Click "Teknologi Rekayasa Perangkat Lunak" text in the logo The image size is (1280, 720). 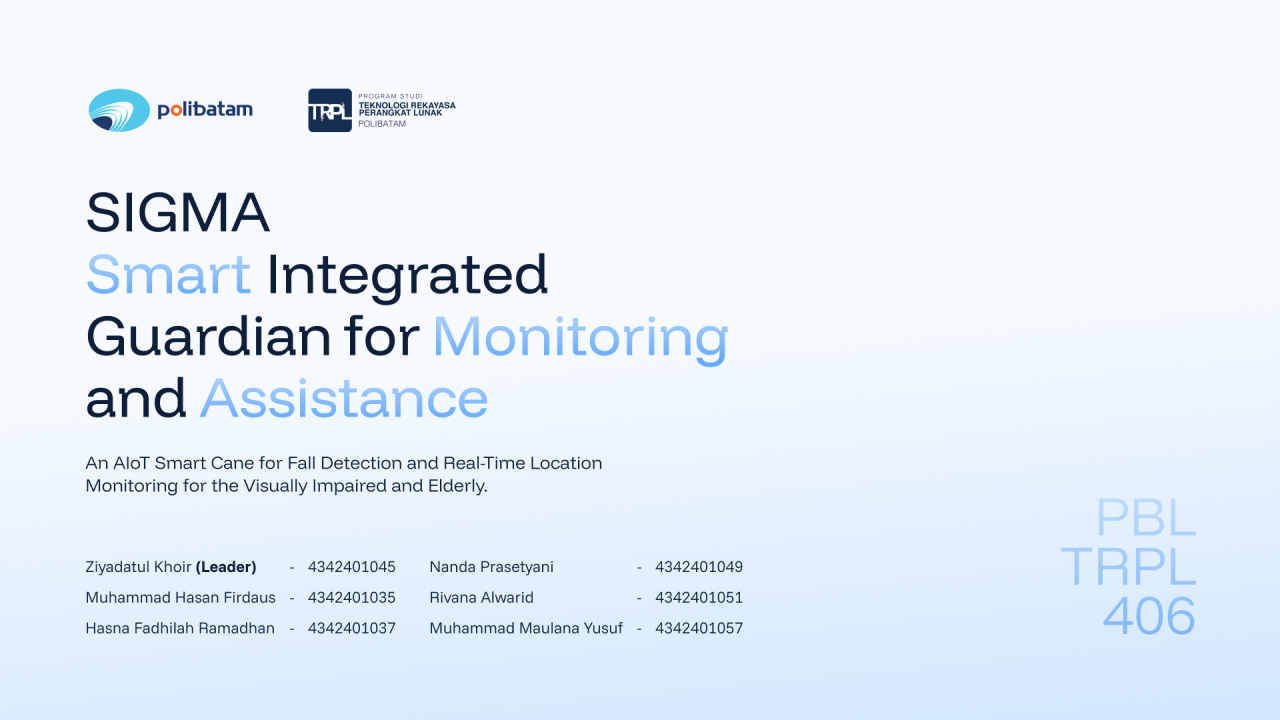click(x=406, y=109)
